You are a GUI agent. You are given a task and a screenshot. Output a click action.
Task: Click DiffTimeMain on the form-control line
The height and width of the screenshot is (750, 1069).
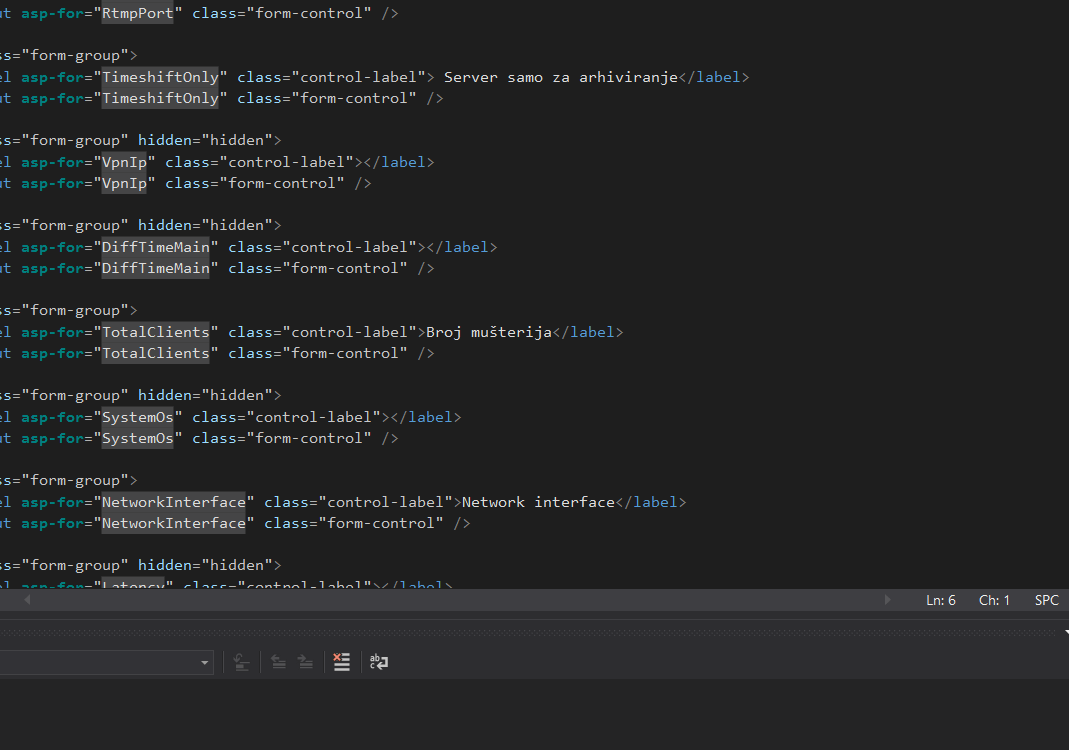tap(155, 268)
